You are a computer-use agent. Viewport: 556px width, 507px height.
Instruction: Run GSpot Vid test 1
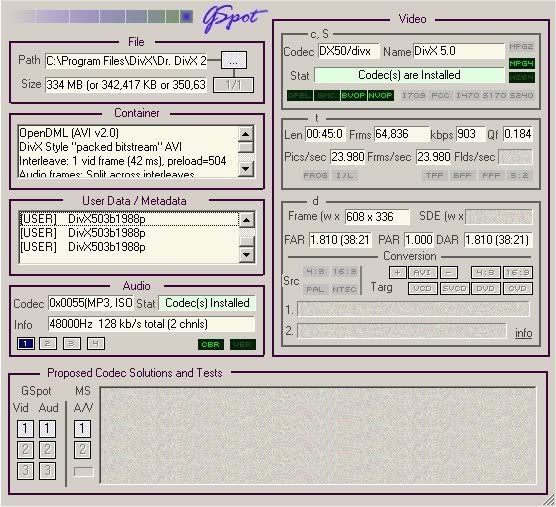click(26, 429)
